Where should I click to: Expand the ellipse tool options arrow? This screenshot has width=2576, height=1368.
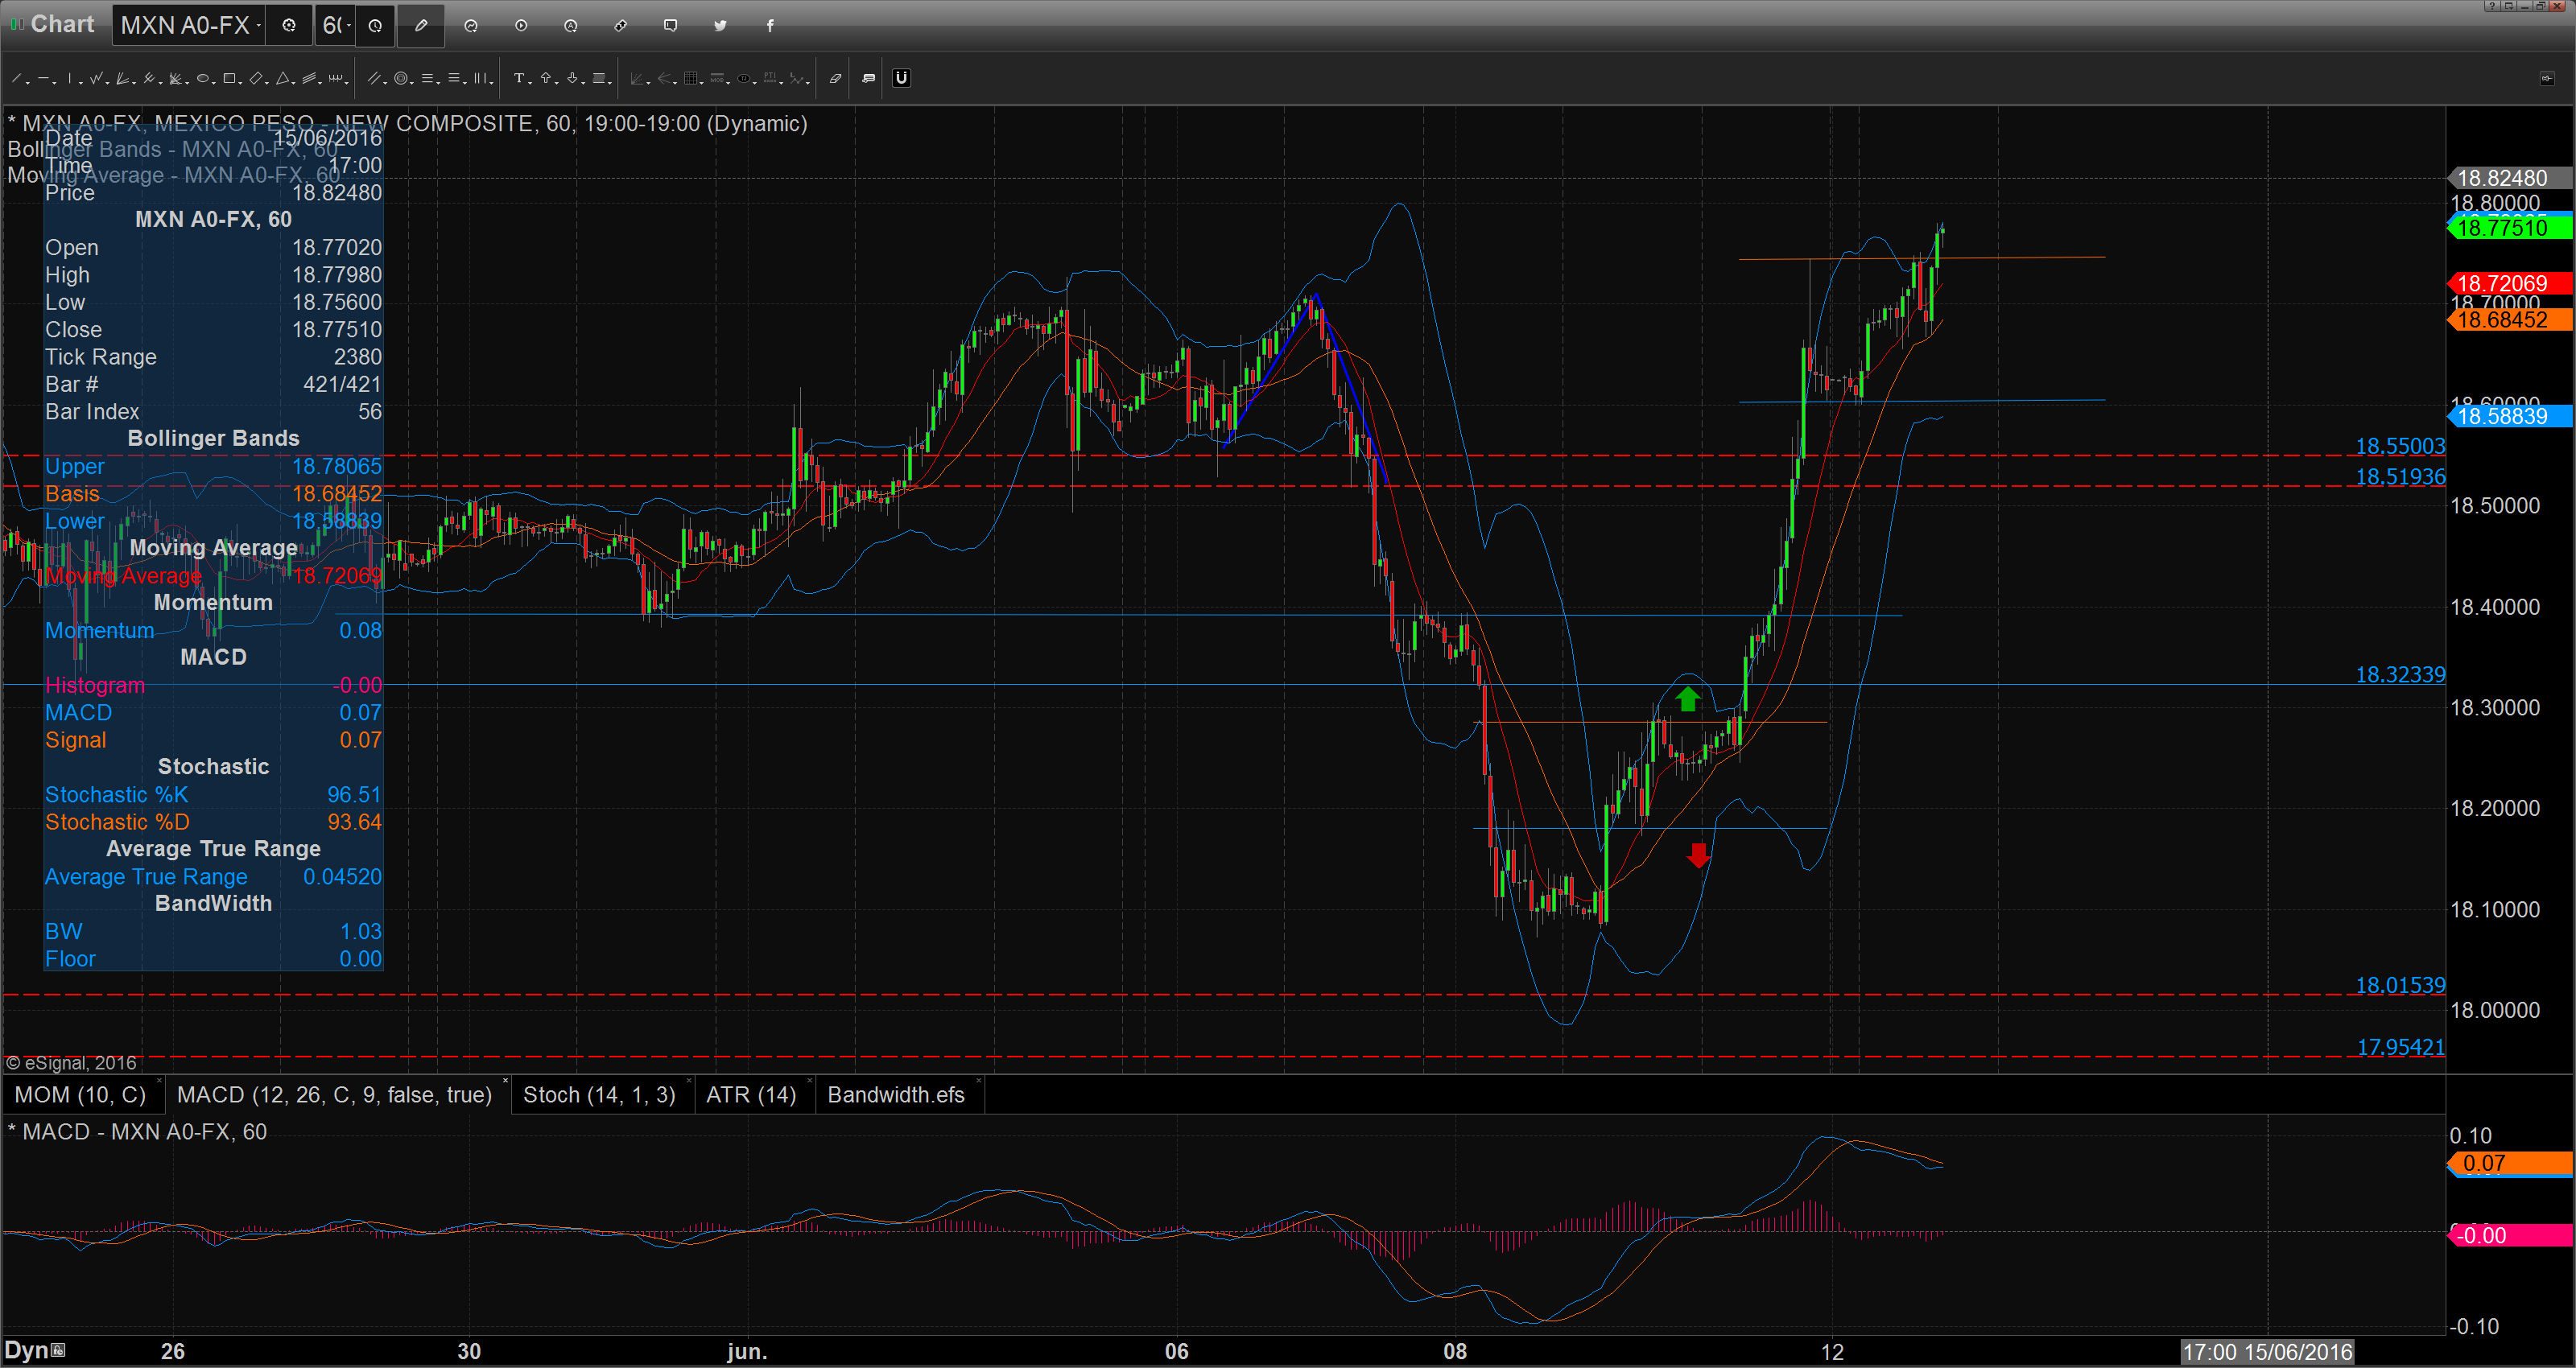tap(214, 82)
